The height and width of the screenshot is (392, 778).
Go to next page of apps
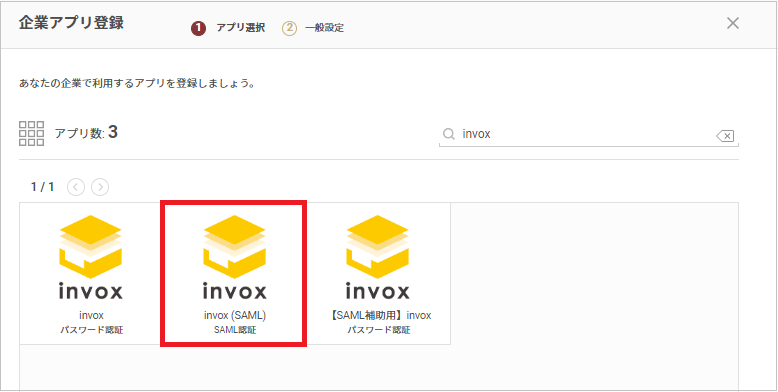[x=100, y=187]
